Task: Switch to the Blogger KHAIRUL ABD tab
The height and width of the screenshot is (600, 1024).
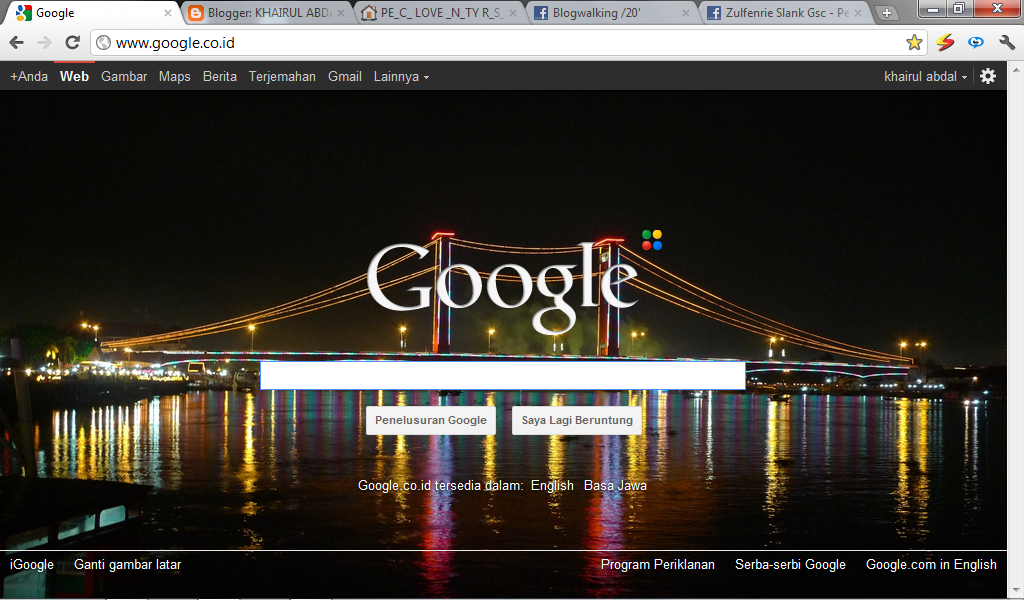Action: (x=268, y=13)
